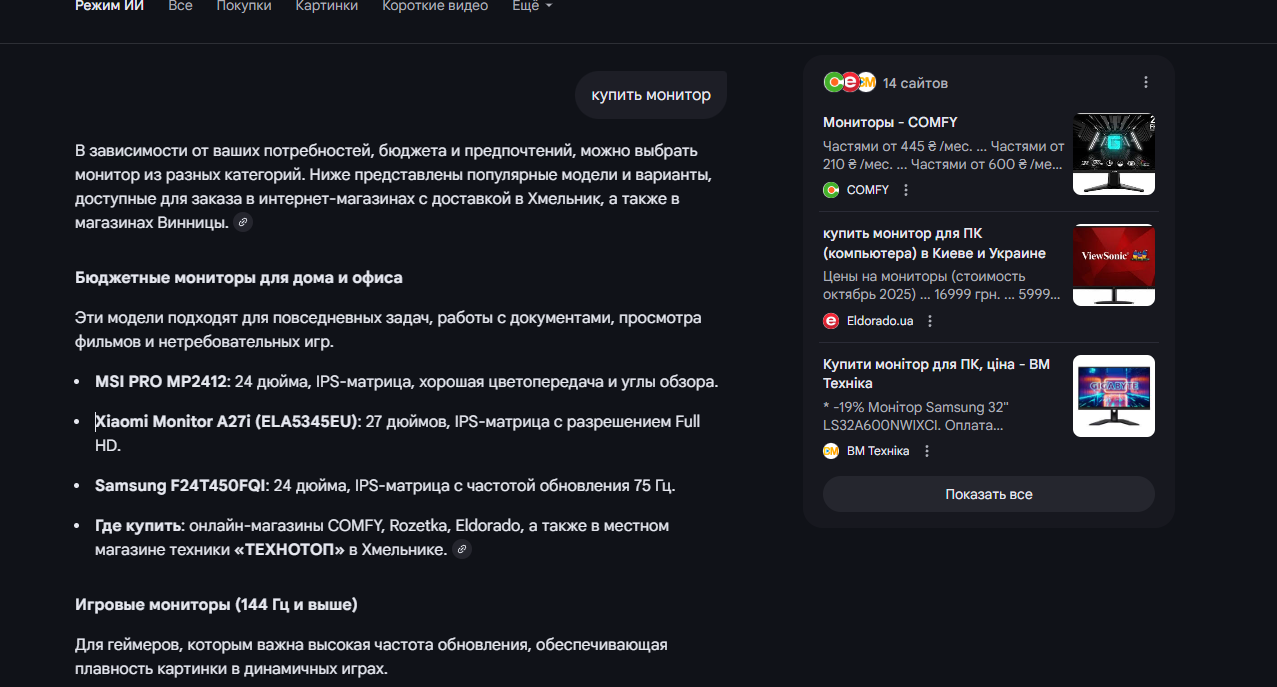
Task: Open 'Купити монітор для ПК' ВМ Техніка result
Action: point(936,374)
